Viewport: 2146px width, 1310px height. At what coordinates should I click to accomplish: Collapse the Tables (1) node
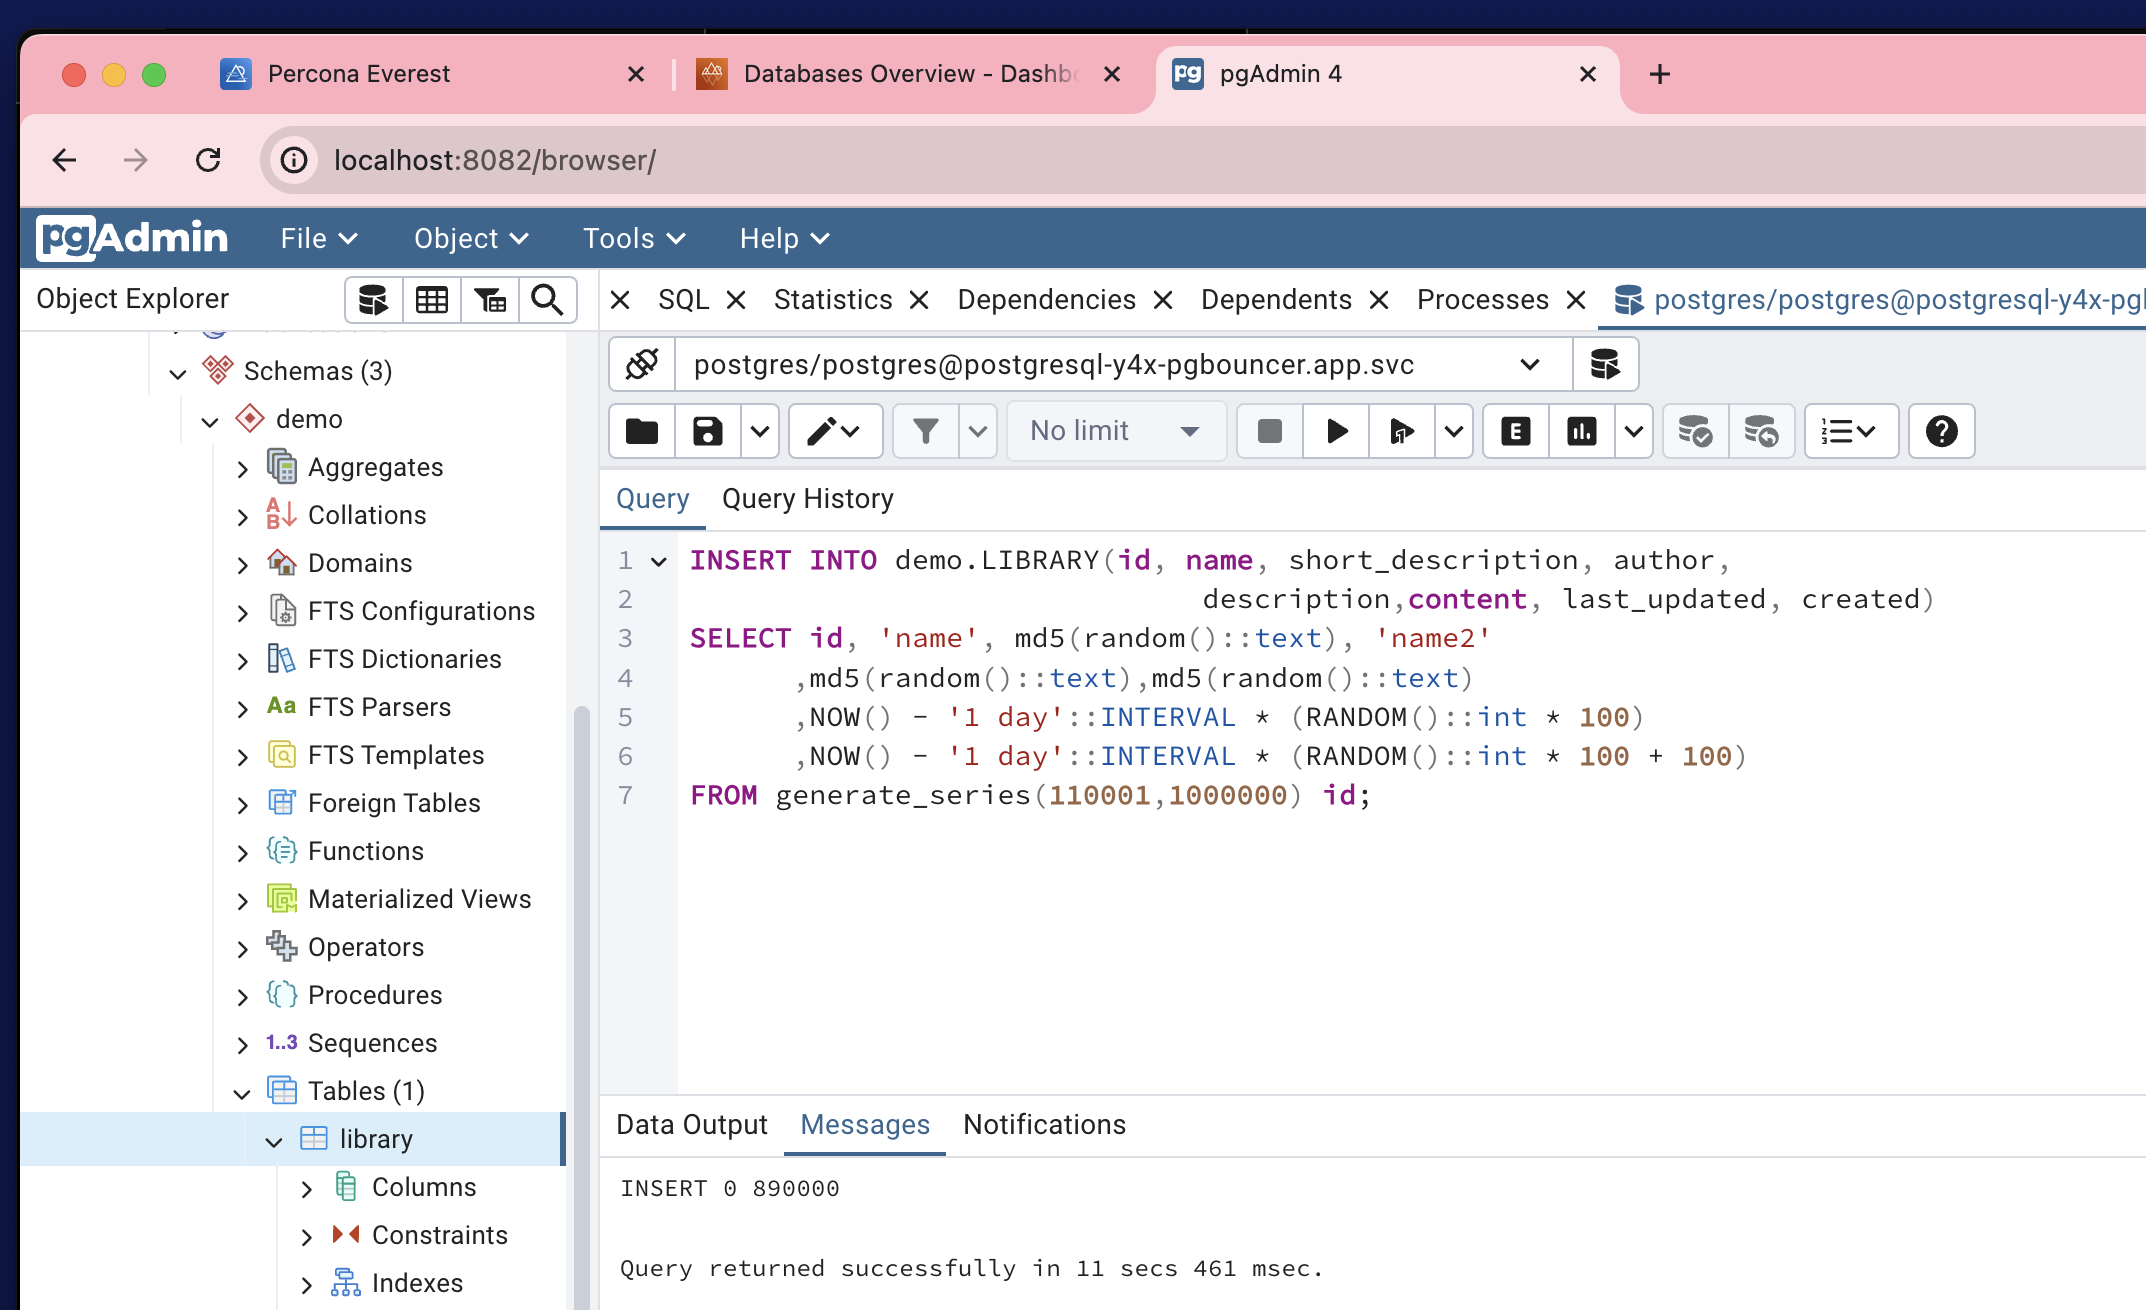242,1093
